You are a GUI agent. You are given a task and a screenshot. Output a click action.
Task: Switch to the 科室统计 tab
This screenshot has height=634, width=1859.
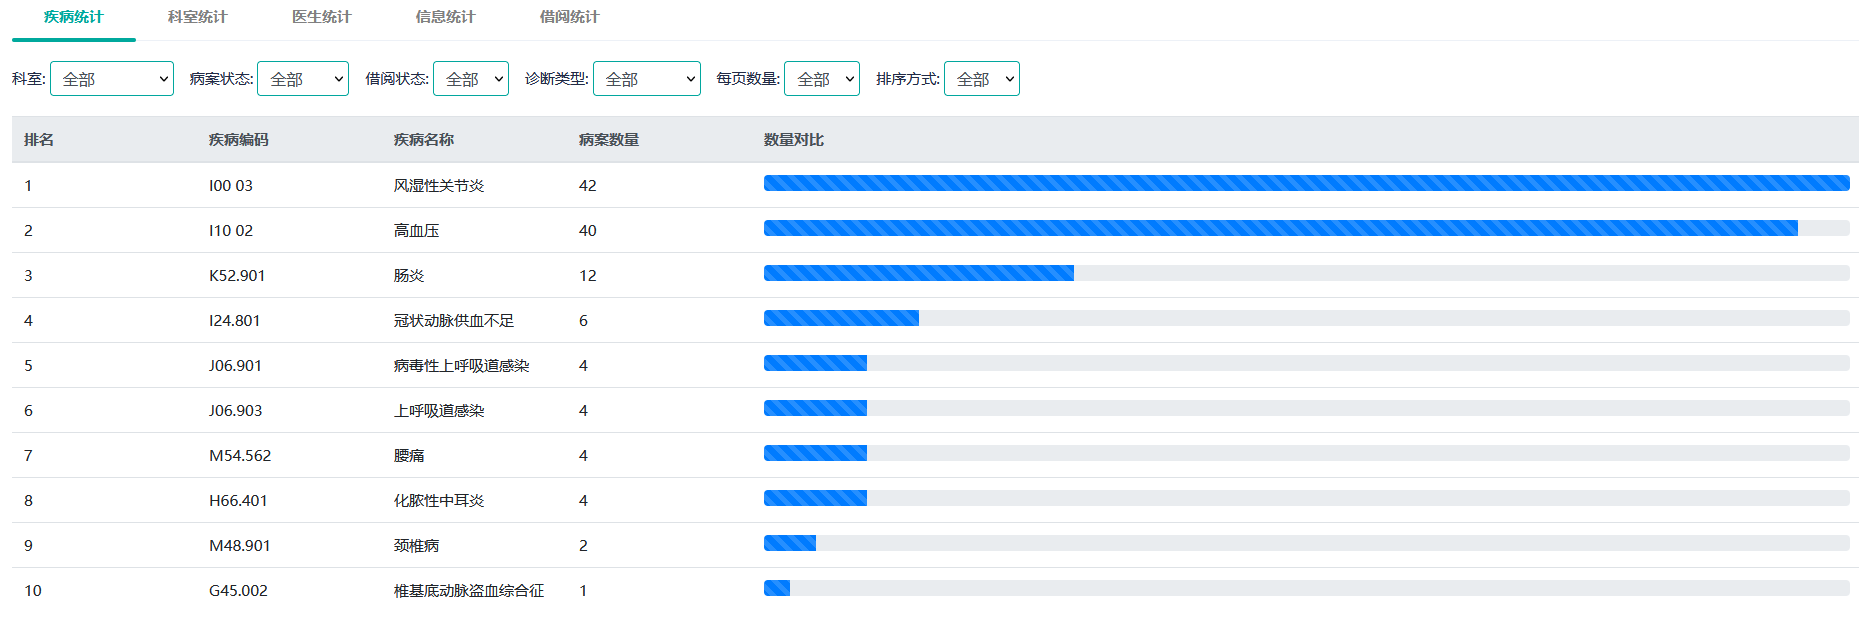click(x=197, y=17)
